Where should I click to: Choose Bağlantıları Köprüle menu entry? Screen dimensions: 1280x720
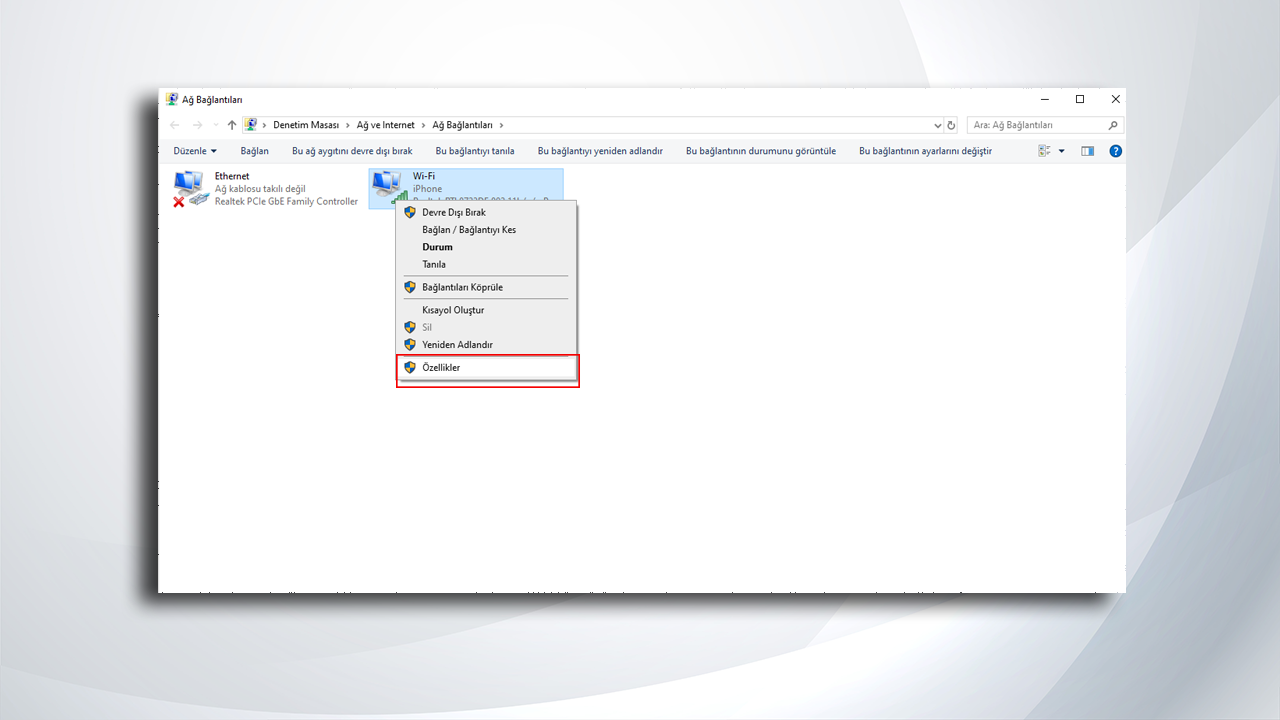[487, 287]
